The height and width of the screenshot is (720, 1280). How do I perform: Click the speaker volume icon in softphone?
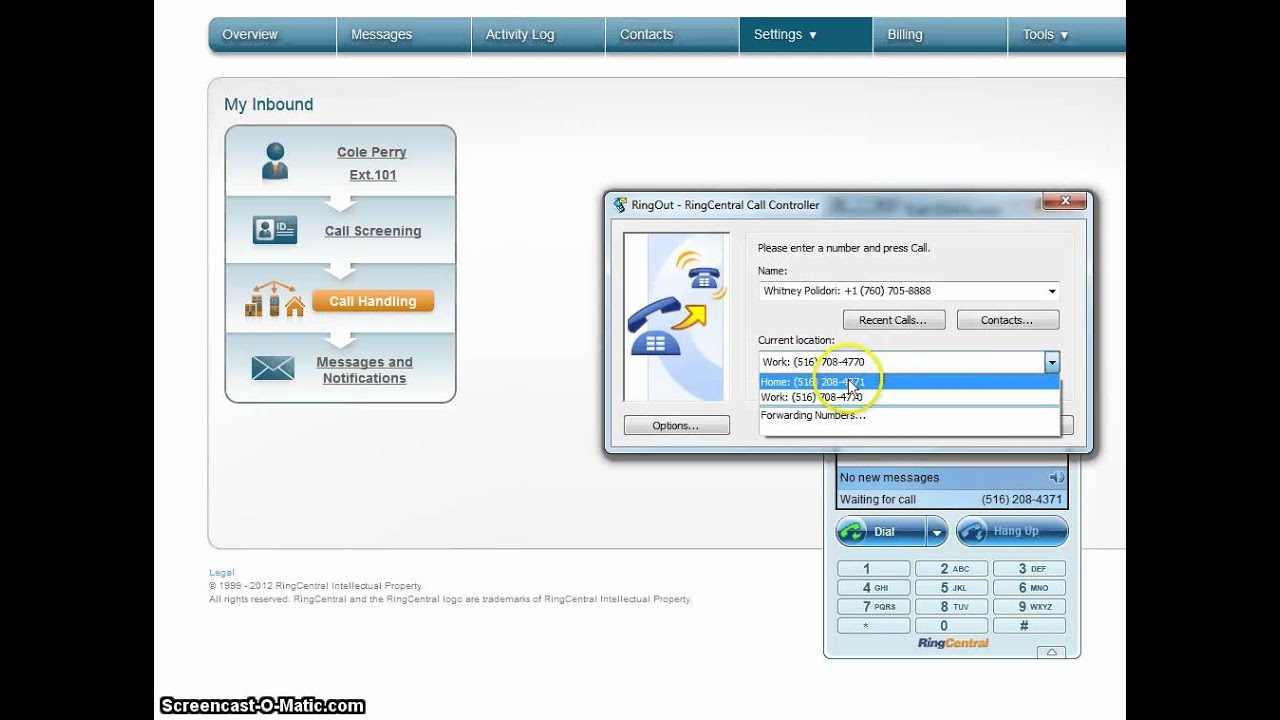[x=1056, y=478]
